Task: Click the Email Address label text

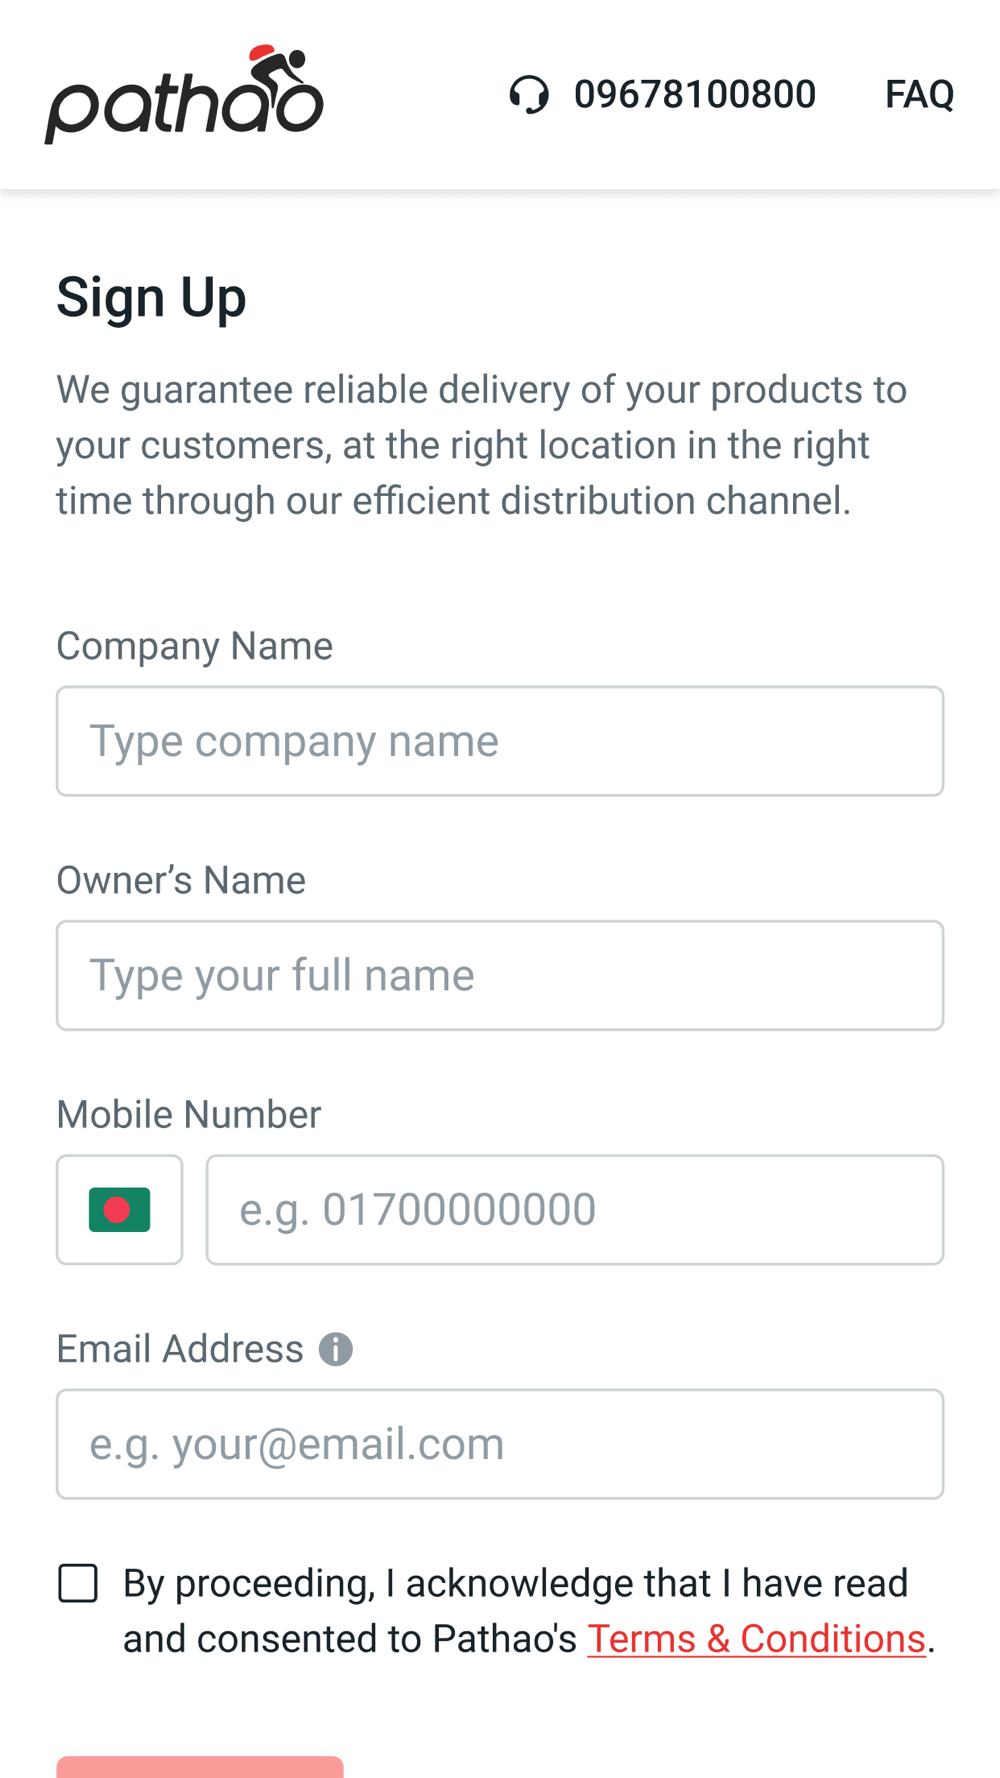Action: point(180,1349)
